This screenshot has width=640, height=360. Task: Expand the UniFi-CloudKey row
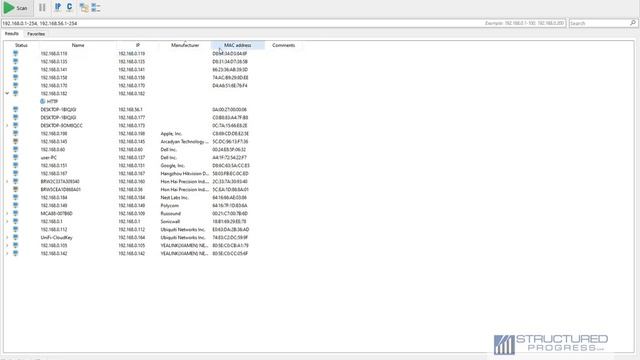coord(7,237)
